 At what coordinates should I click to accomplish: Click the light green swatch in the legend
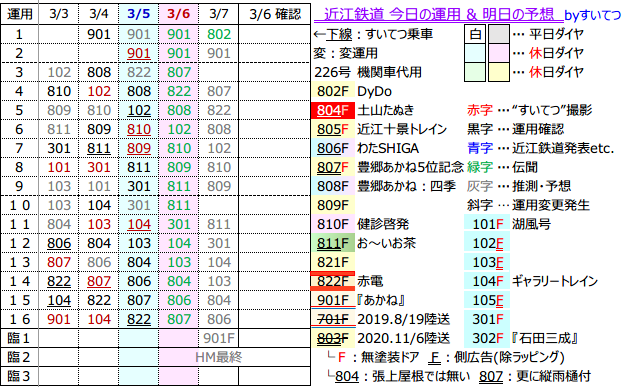[x=475, y=72]
